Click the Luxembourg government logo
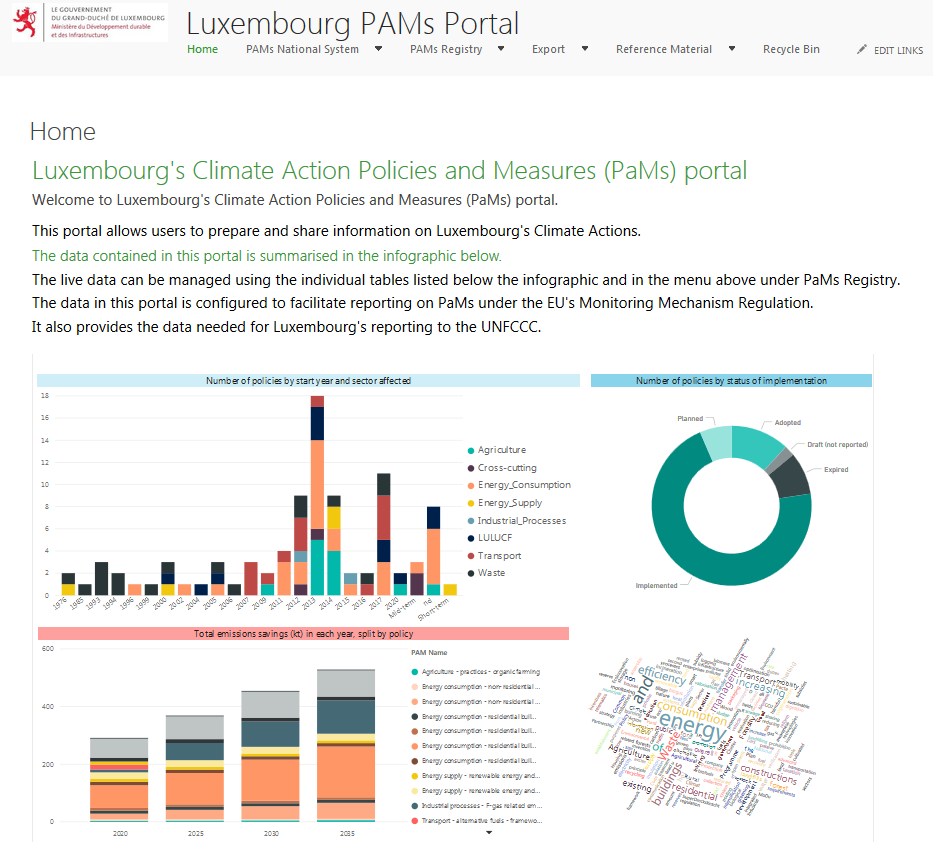This screenshot has width=933, height=842. 88,22
